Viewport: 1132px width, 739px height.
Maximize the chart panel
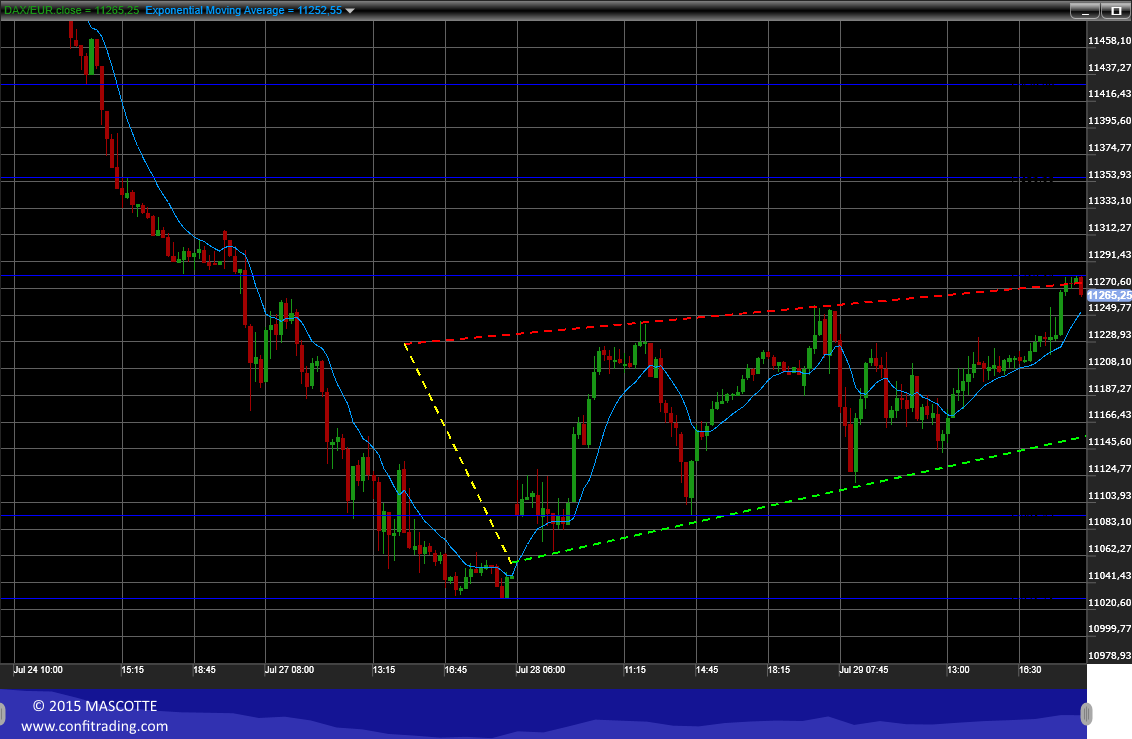(1116, 11)
